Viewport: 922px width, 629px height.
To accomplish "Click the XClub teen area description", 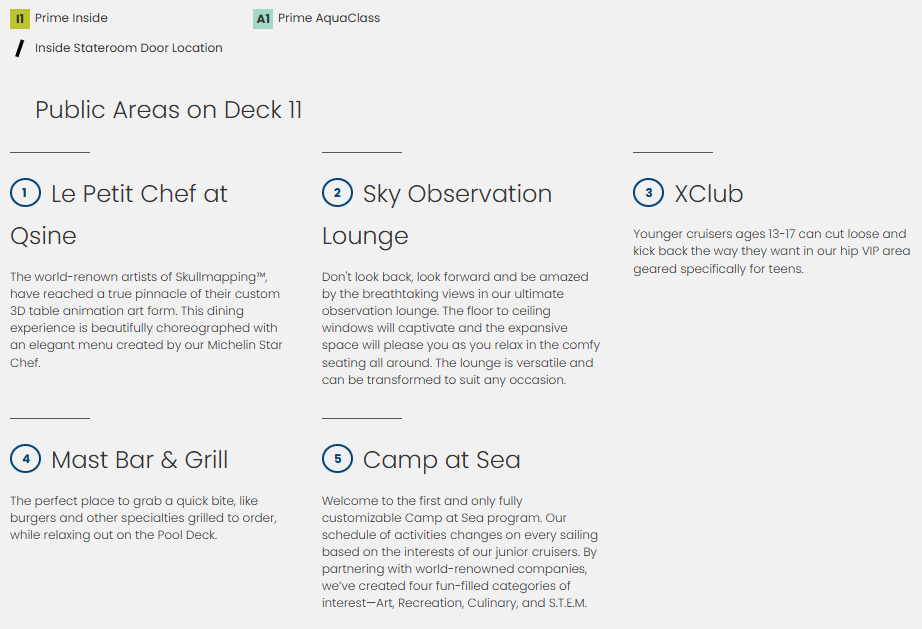I will click(x=771, y=251).
